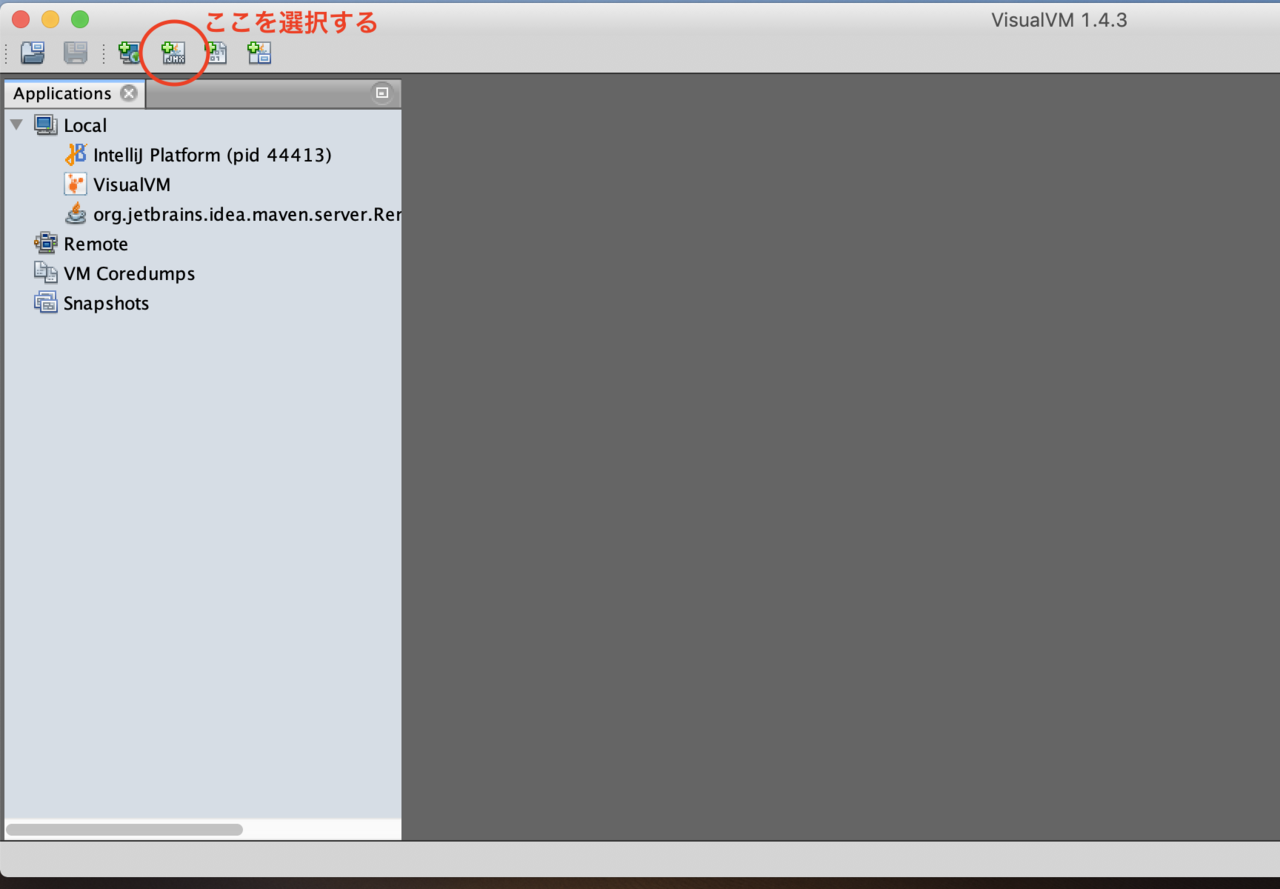Click the grayed-out Save snapshot icon
The height and width of the screenshot is (889, 1280).
[x=76, y=53]
